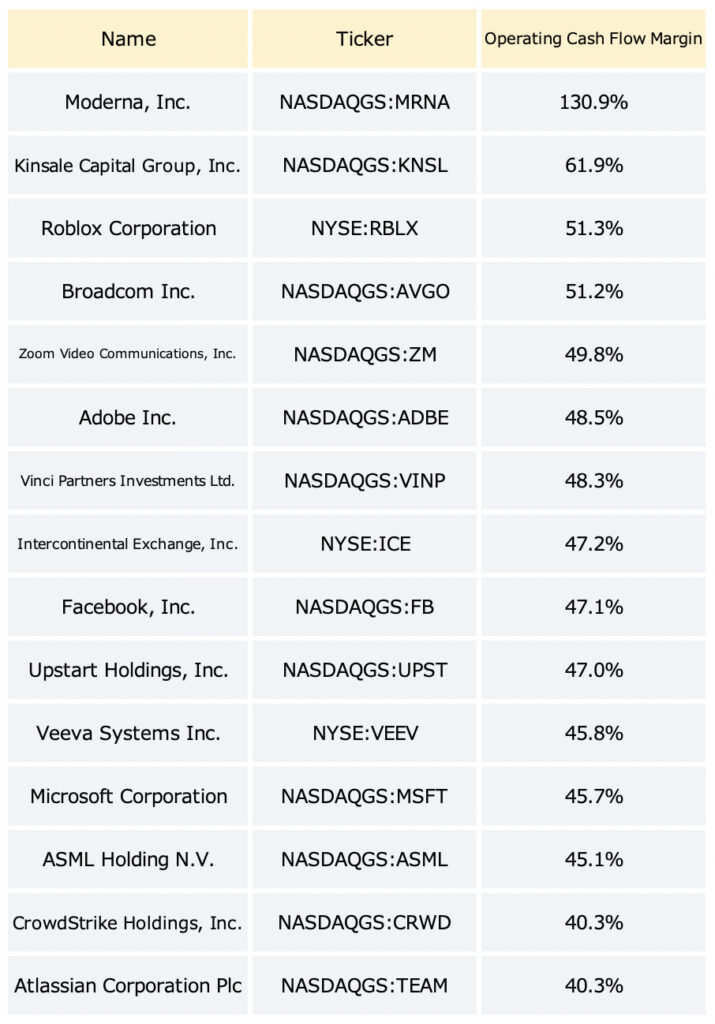Select the Roblox Corporation name cell
Screen dimensions: 715x1024
coord(128,228)
